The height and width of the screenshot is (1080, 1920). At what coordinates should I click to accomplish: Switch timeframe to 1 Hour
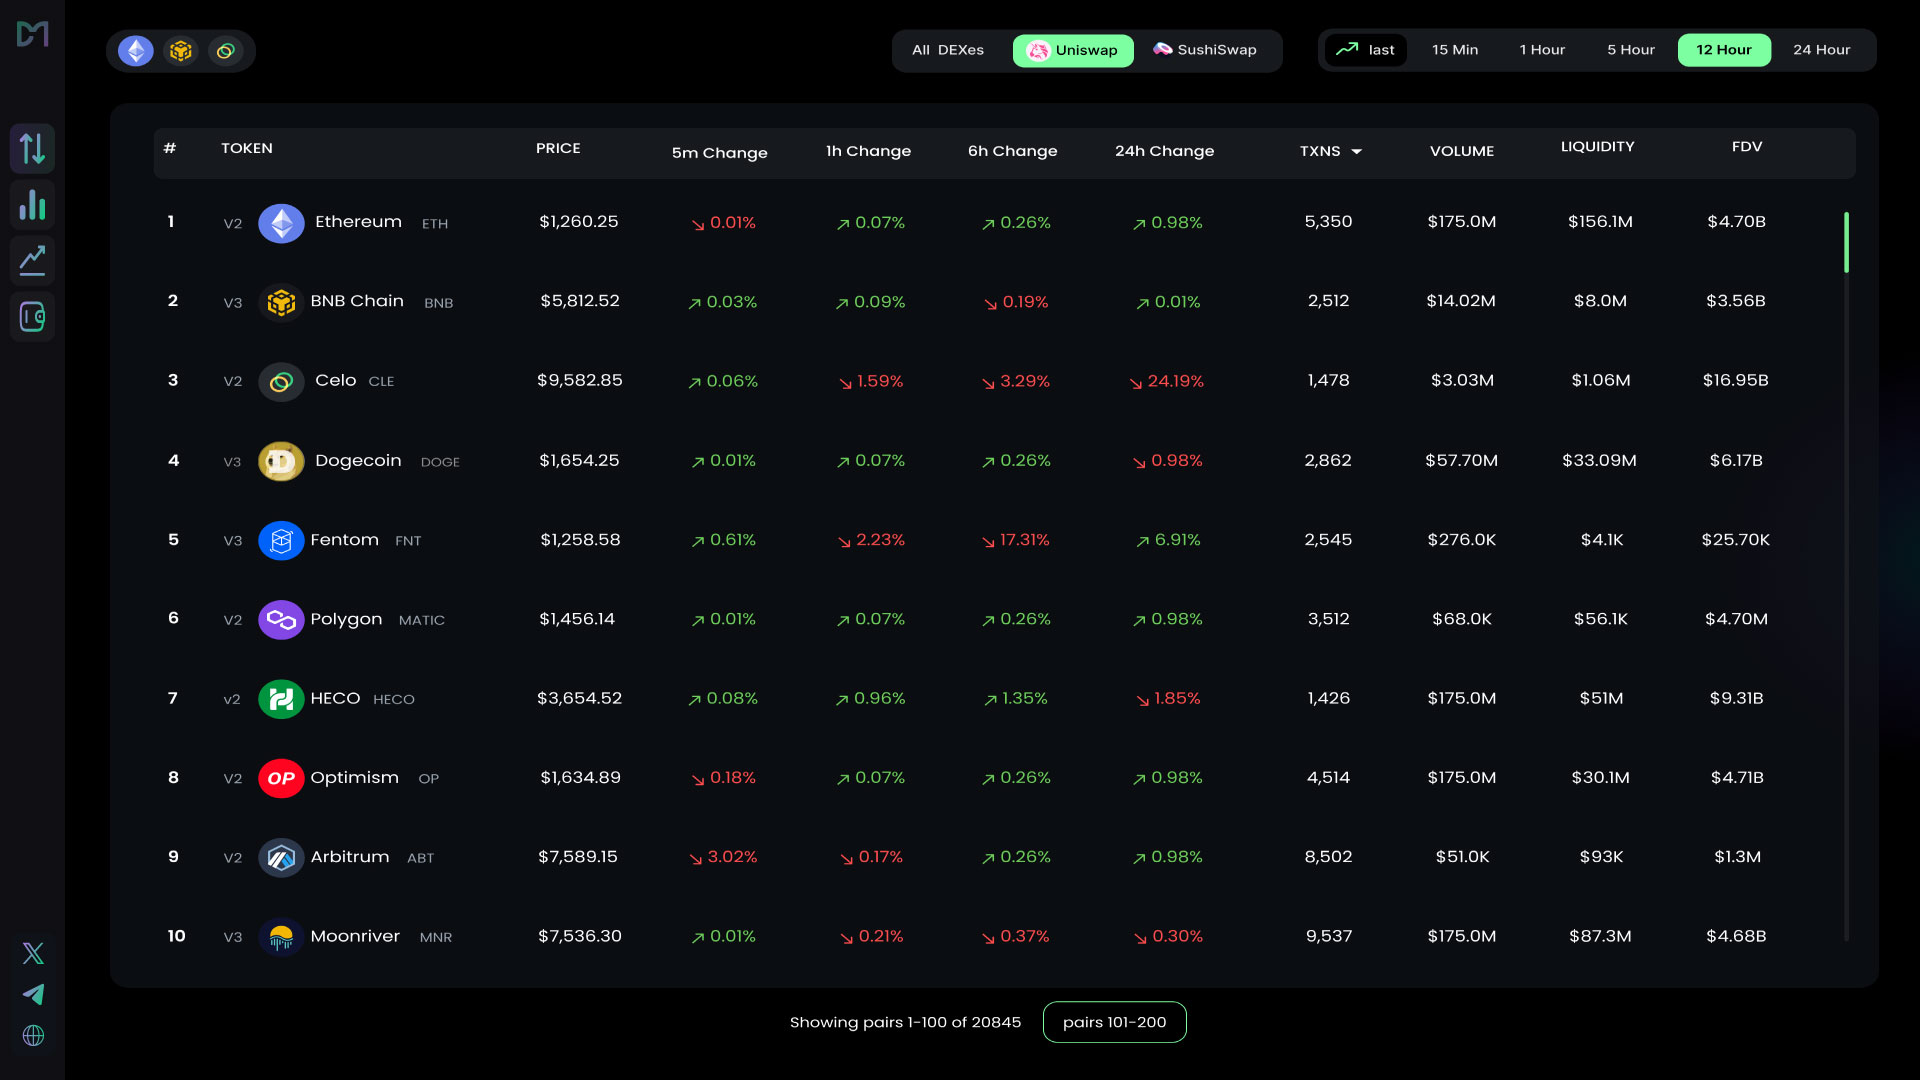(x=1542, y=50)
